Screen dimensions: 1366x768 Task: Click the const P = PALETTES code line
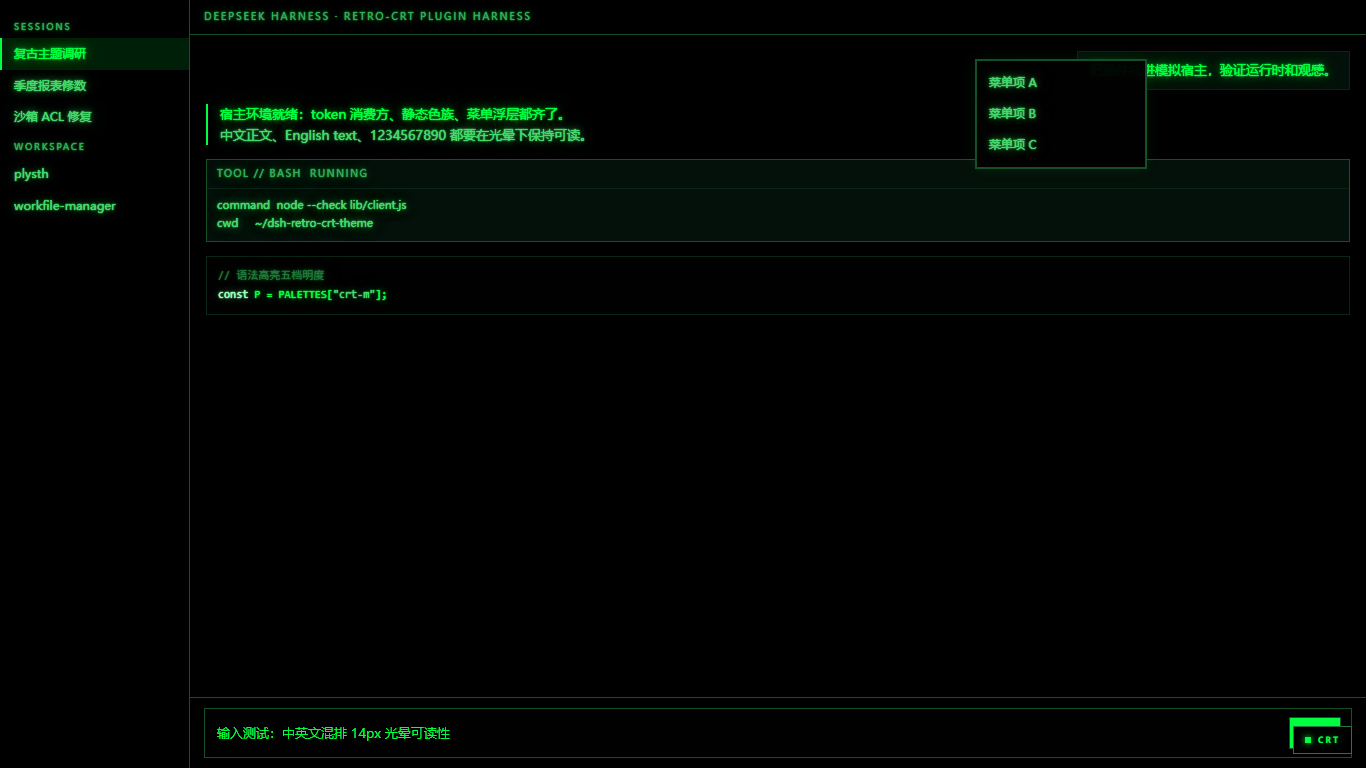(302, 295)
